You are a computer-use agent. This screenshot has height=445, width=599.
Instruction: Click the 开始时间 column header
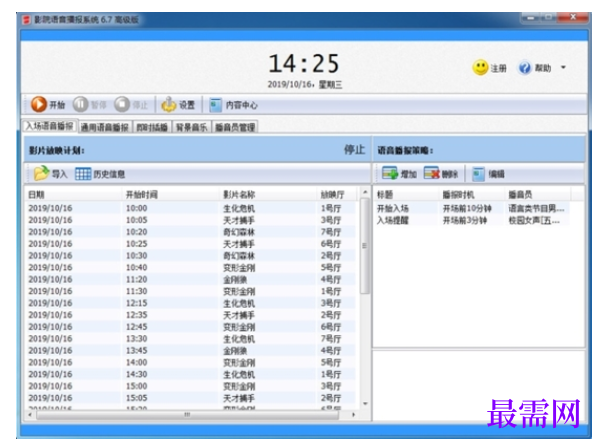point(171,195)
